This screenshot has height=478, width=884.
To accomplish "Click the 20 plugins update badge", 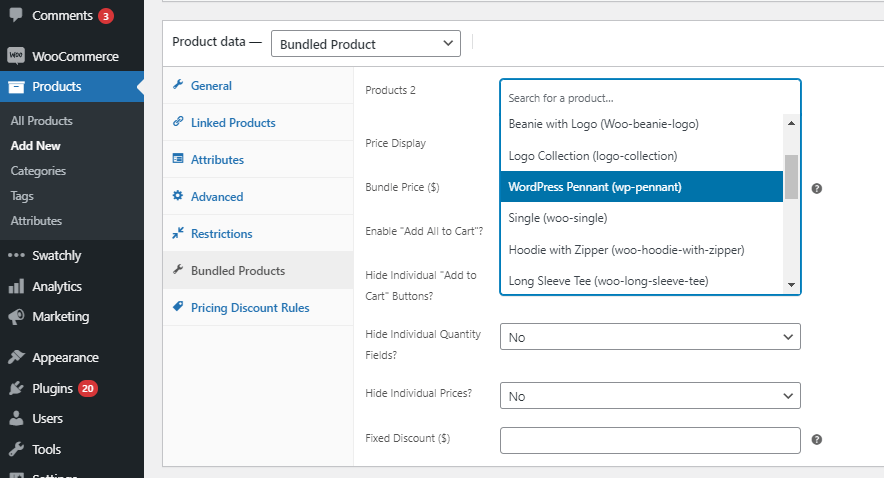I will [x=87, y=388].
